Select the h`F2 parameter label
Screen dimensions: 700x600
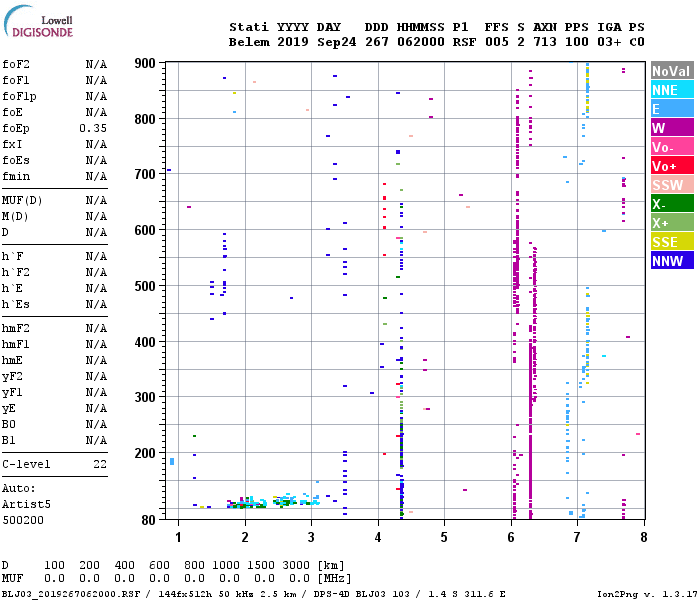tap(16, 272)
